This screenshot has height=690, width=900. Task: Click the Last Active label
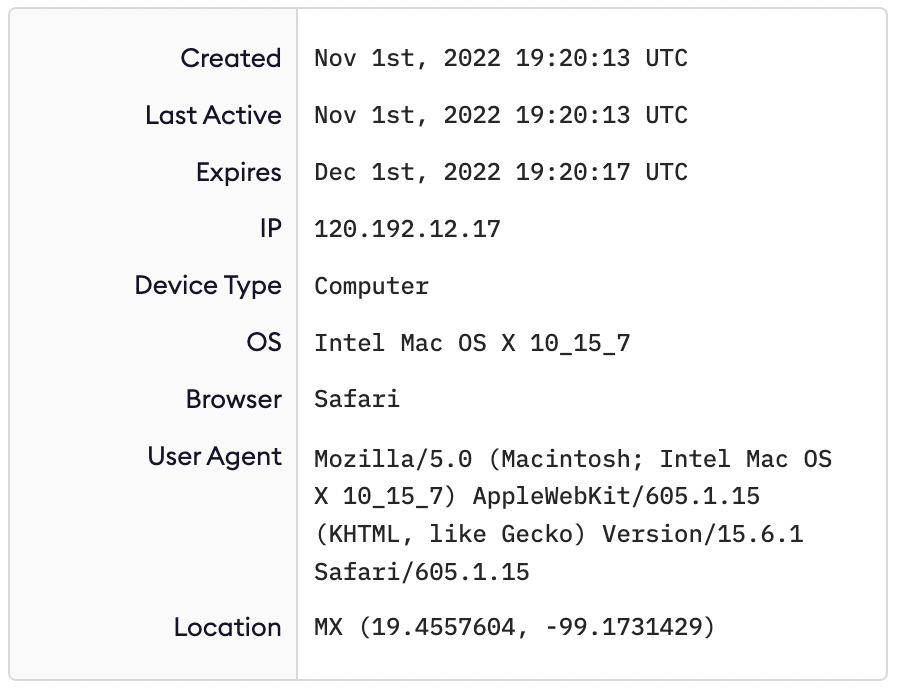(x=213, y=115)
